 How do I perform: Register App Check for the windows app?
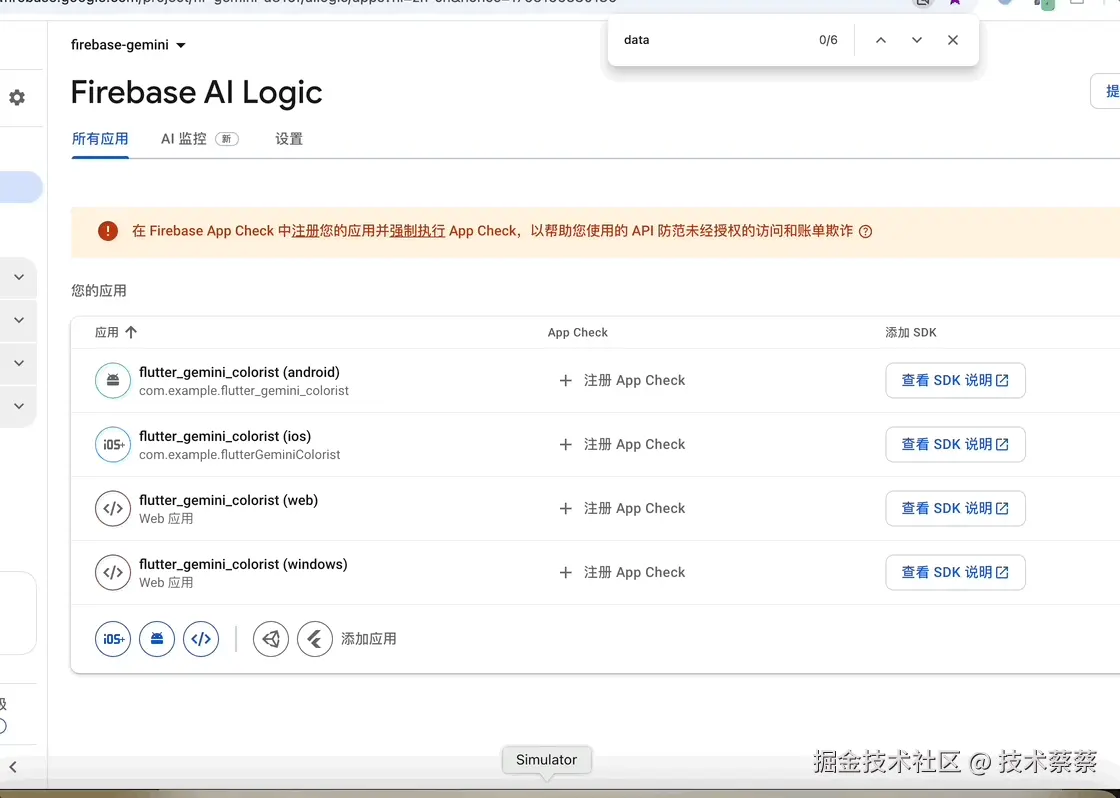tap(622, 572)
